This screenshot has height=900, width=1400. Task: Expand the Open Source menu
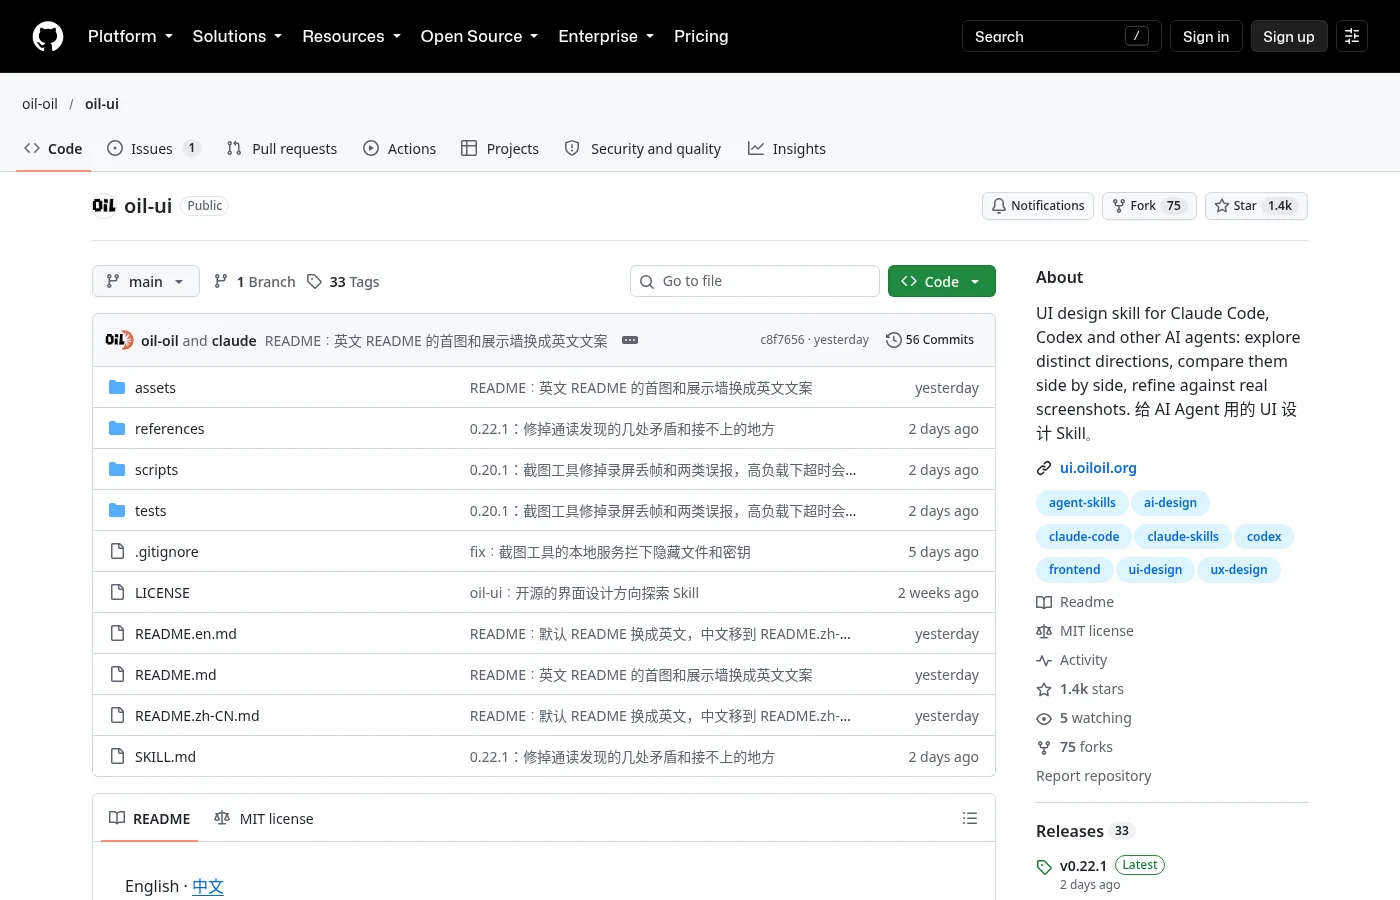coord(479,36)
